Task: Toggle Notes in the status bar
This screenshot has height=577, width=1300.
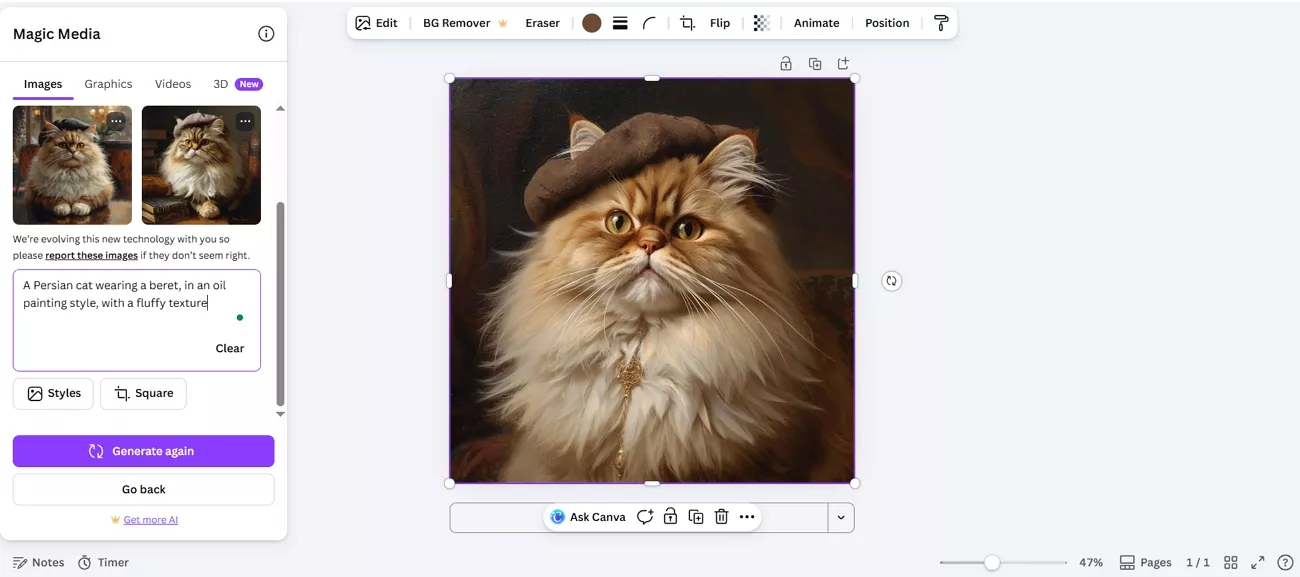Action: click(38, 562)
